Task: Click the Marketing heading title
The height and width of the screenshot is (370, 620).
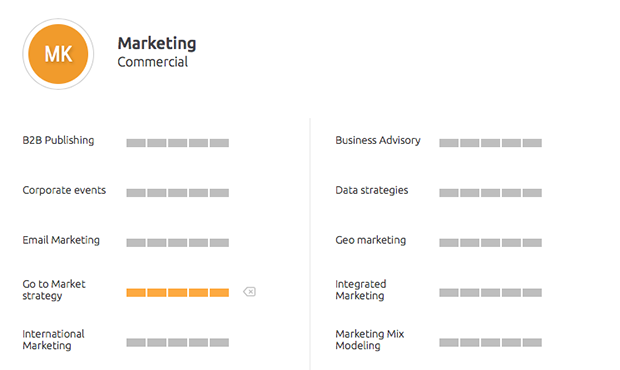Action: click(x=157, y=43)
